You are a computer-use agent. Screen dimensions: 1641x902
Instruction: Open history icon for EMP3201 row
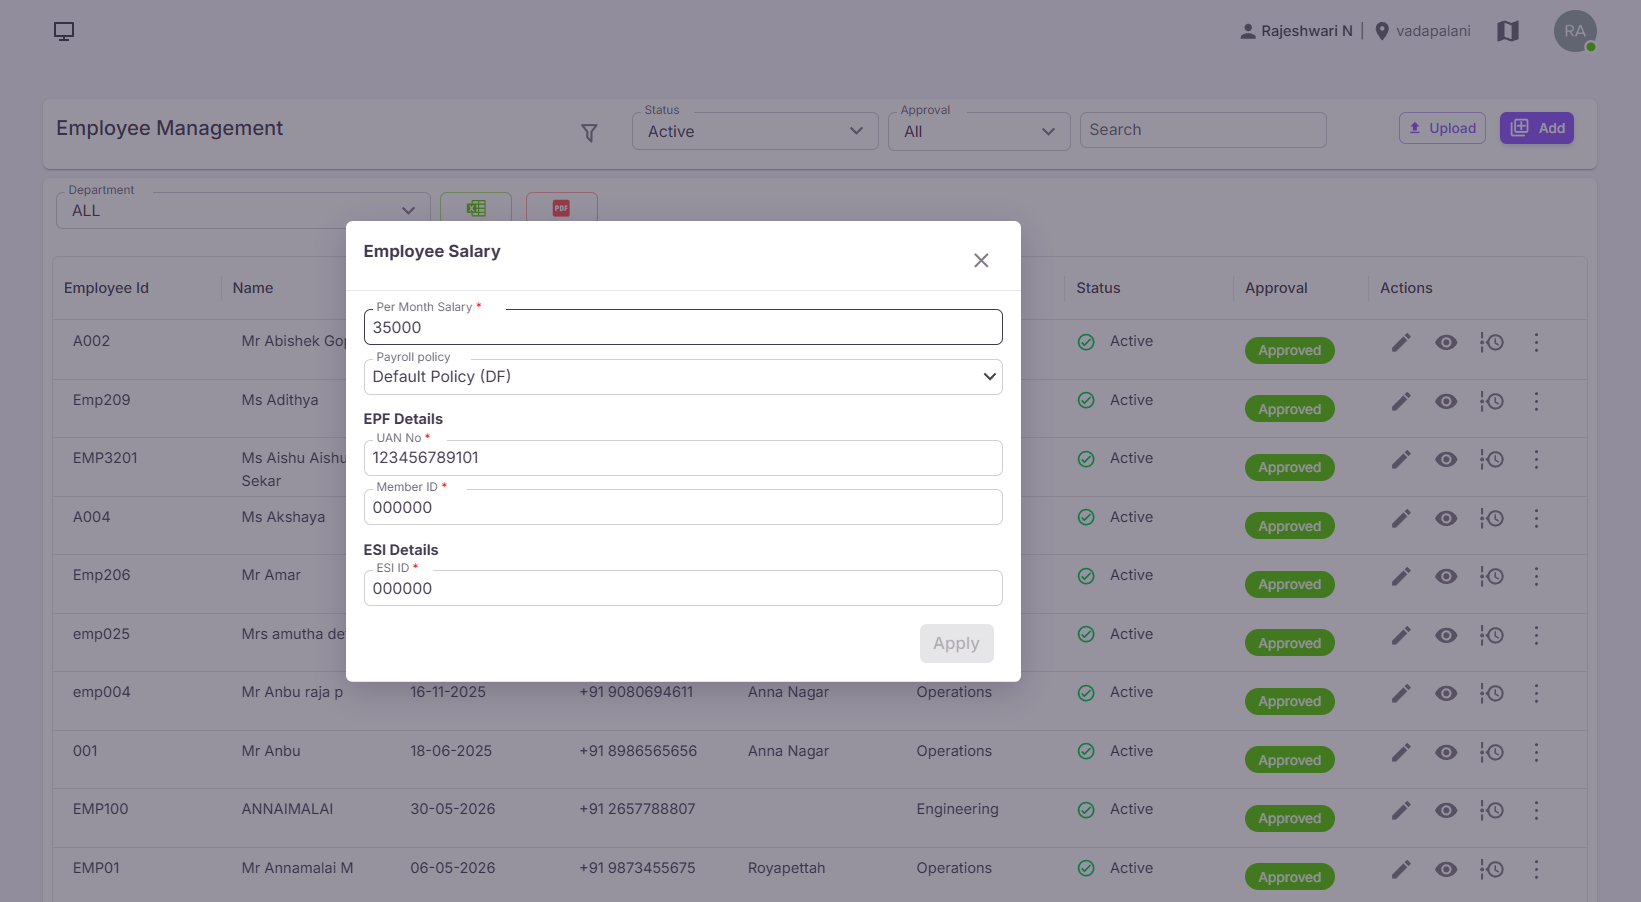point(1491,459)
